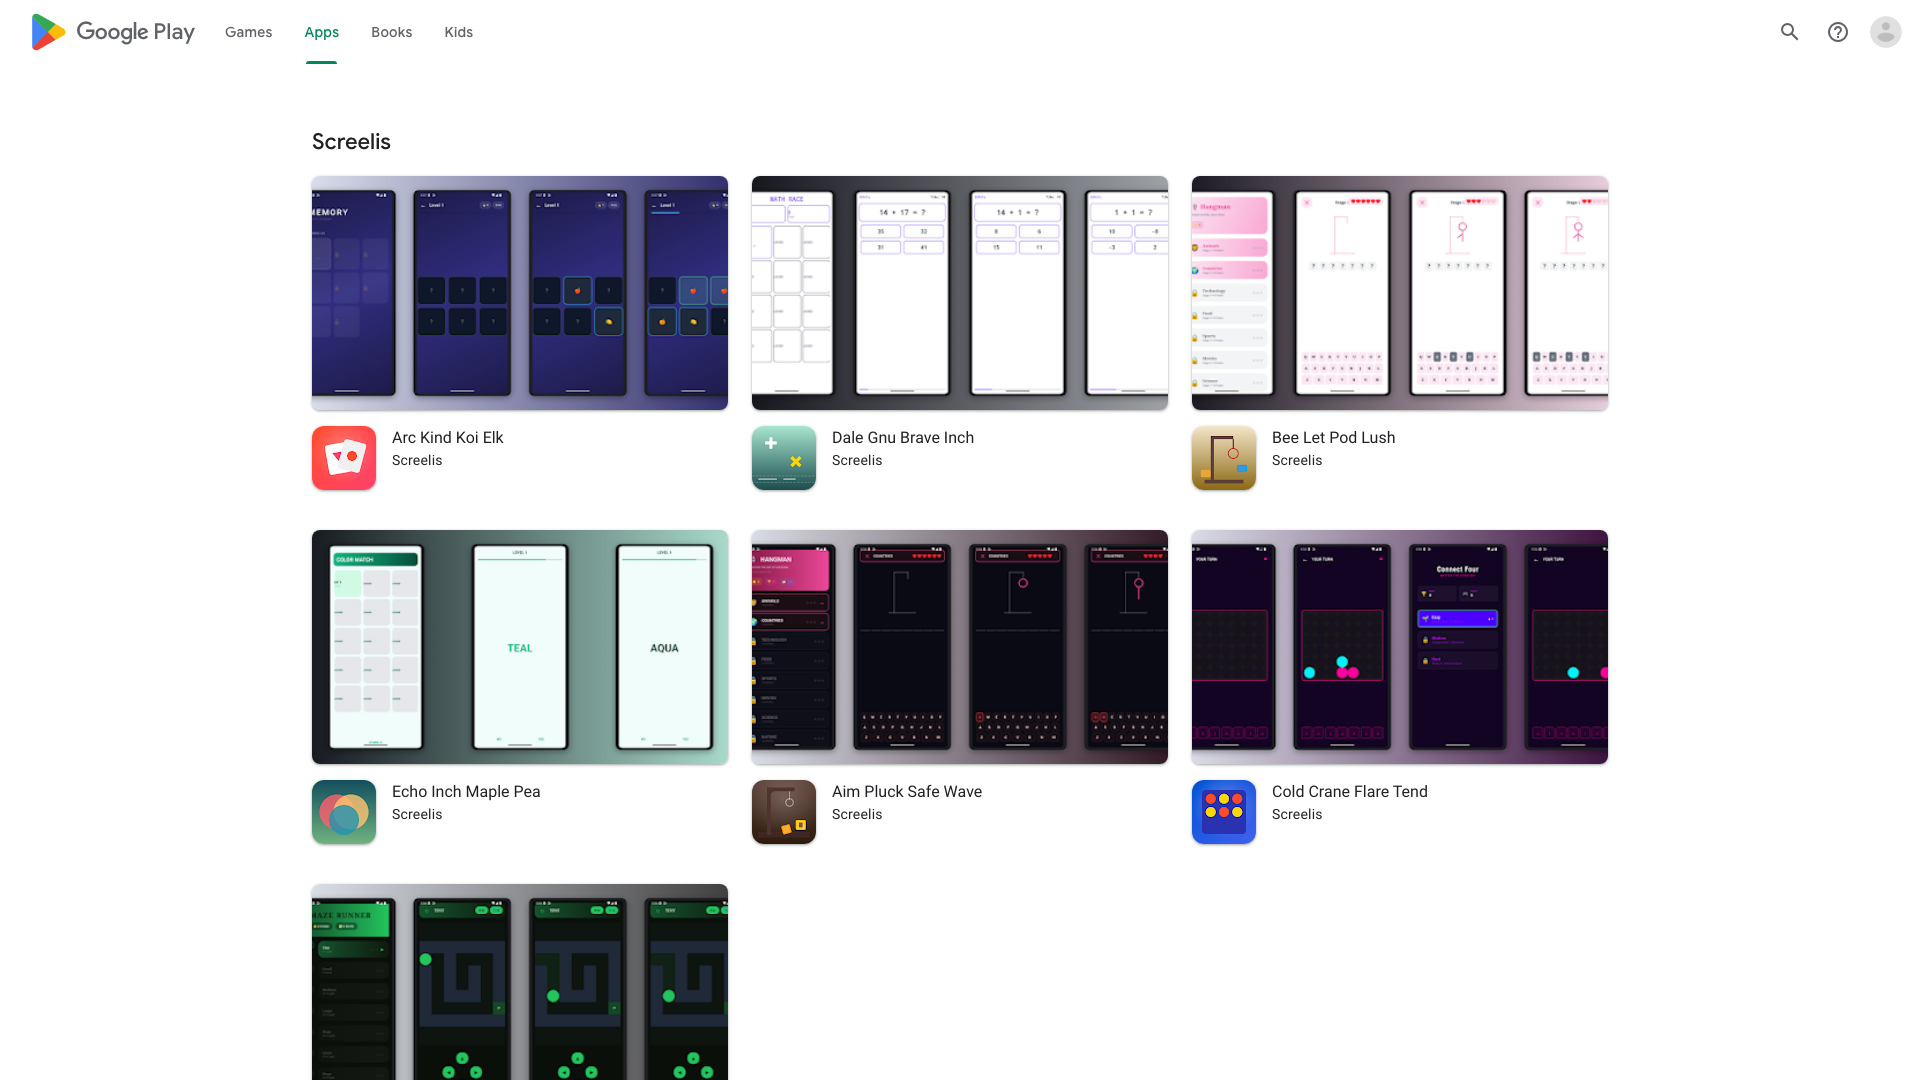Click the Google Play logo
This screenshot has width=1920, height=1080.
(x=113, y=32)
